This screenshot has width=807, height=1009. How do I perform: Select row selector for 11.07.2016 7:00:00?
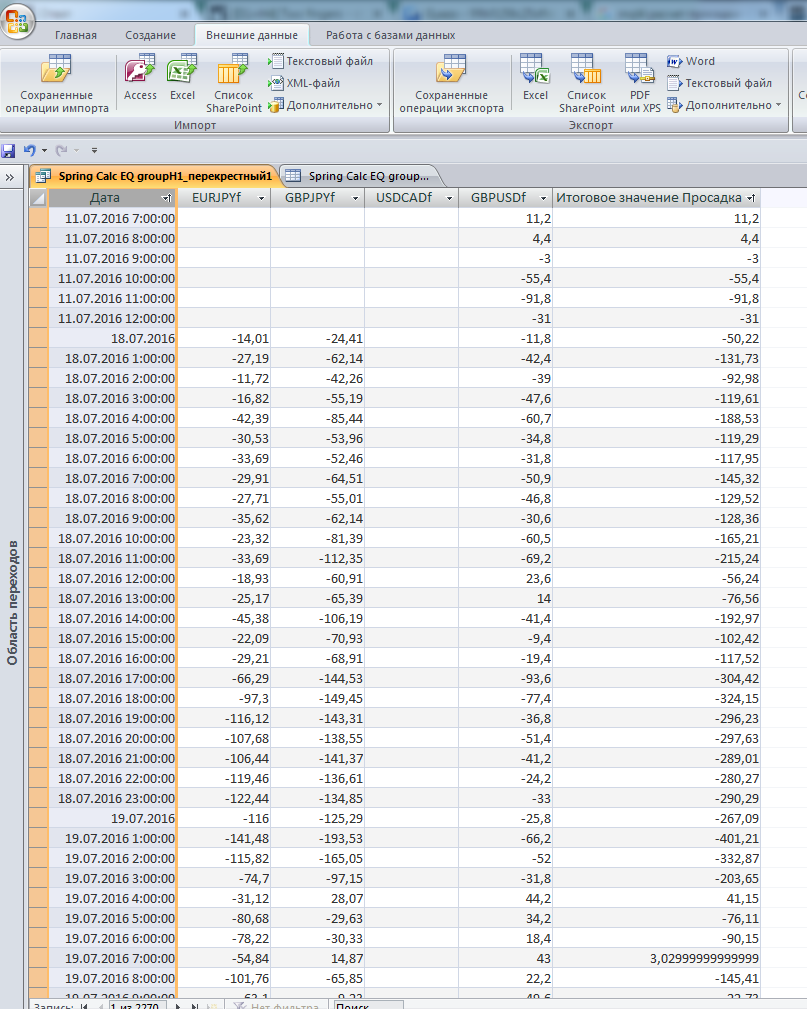click(39, 219)
